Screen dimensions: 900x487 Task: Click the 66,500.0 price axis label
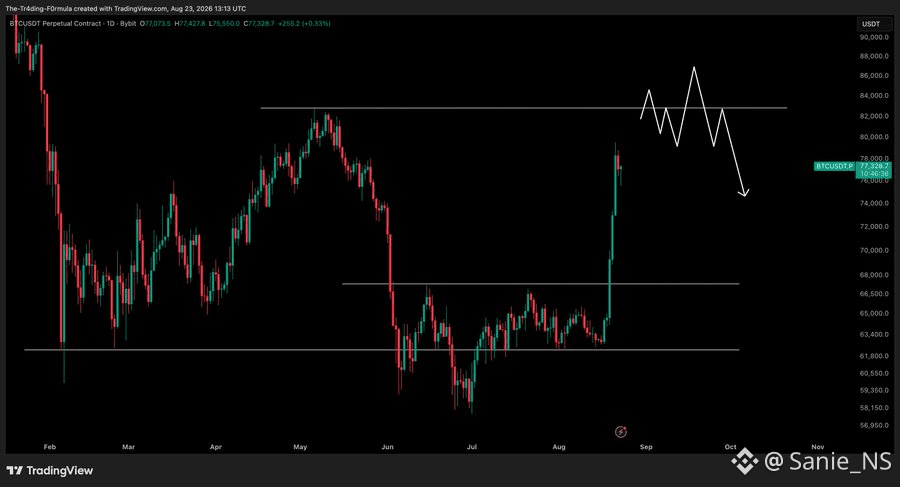point(874,294)
